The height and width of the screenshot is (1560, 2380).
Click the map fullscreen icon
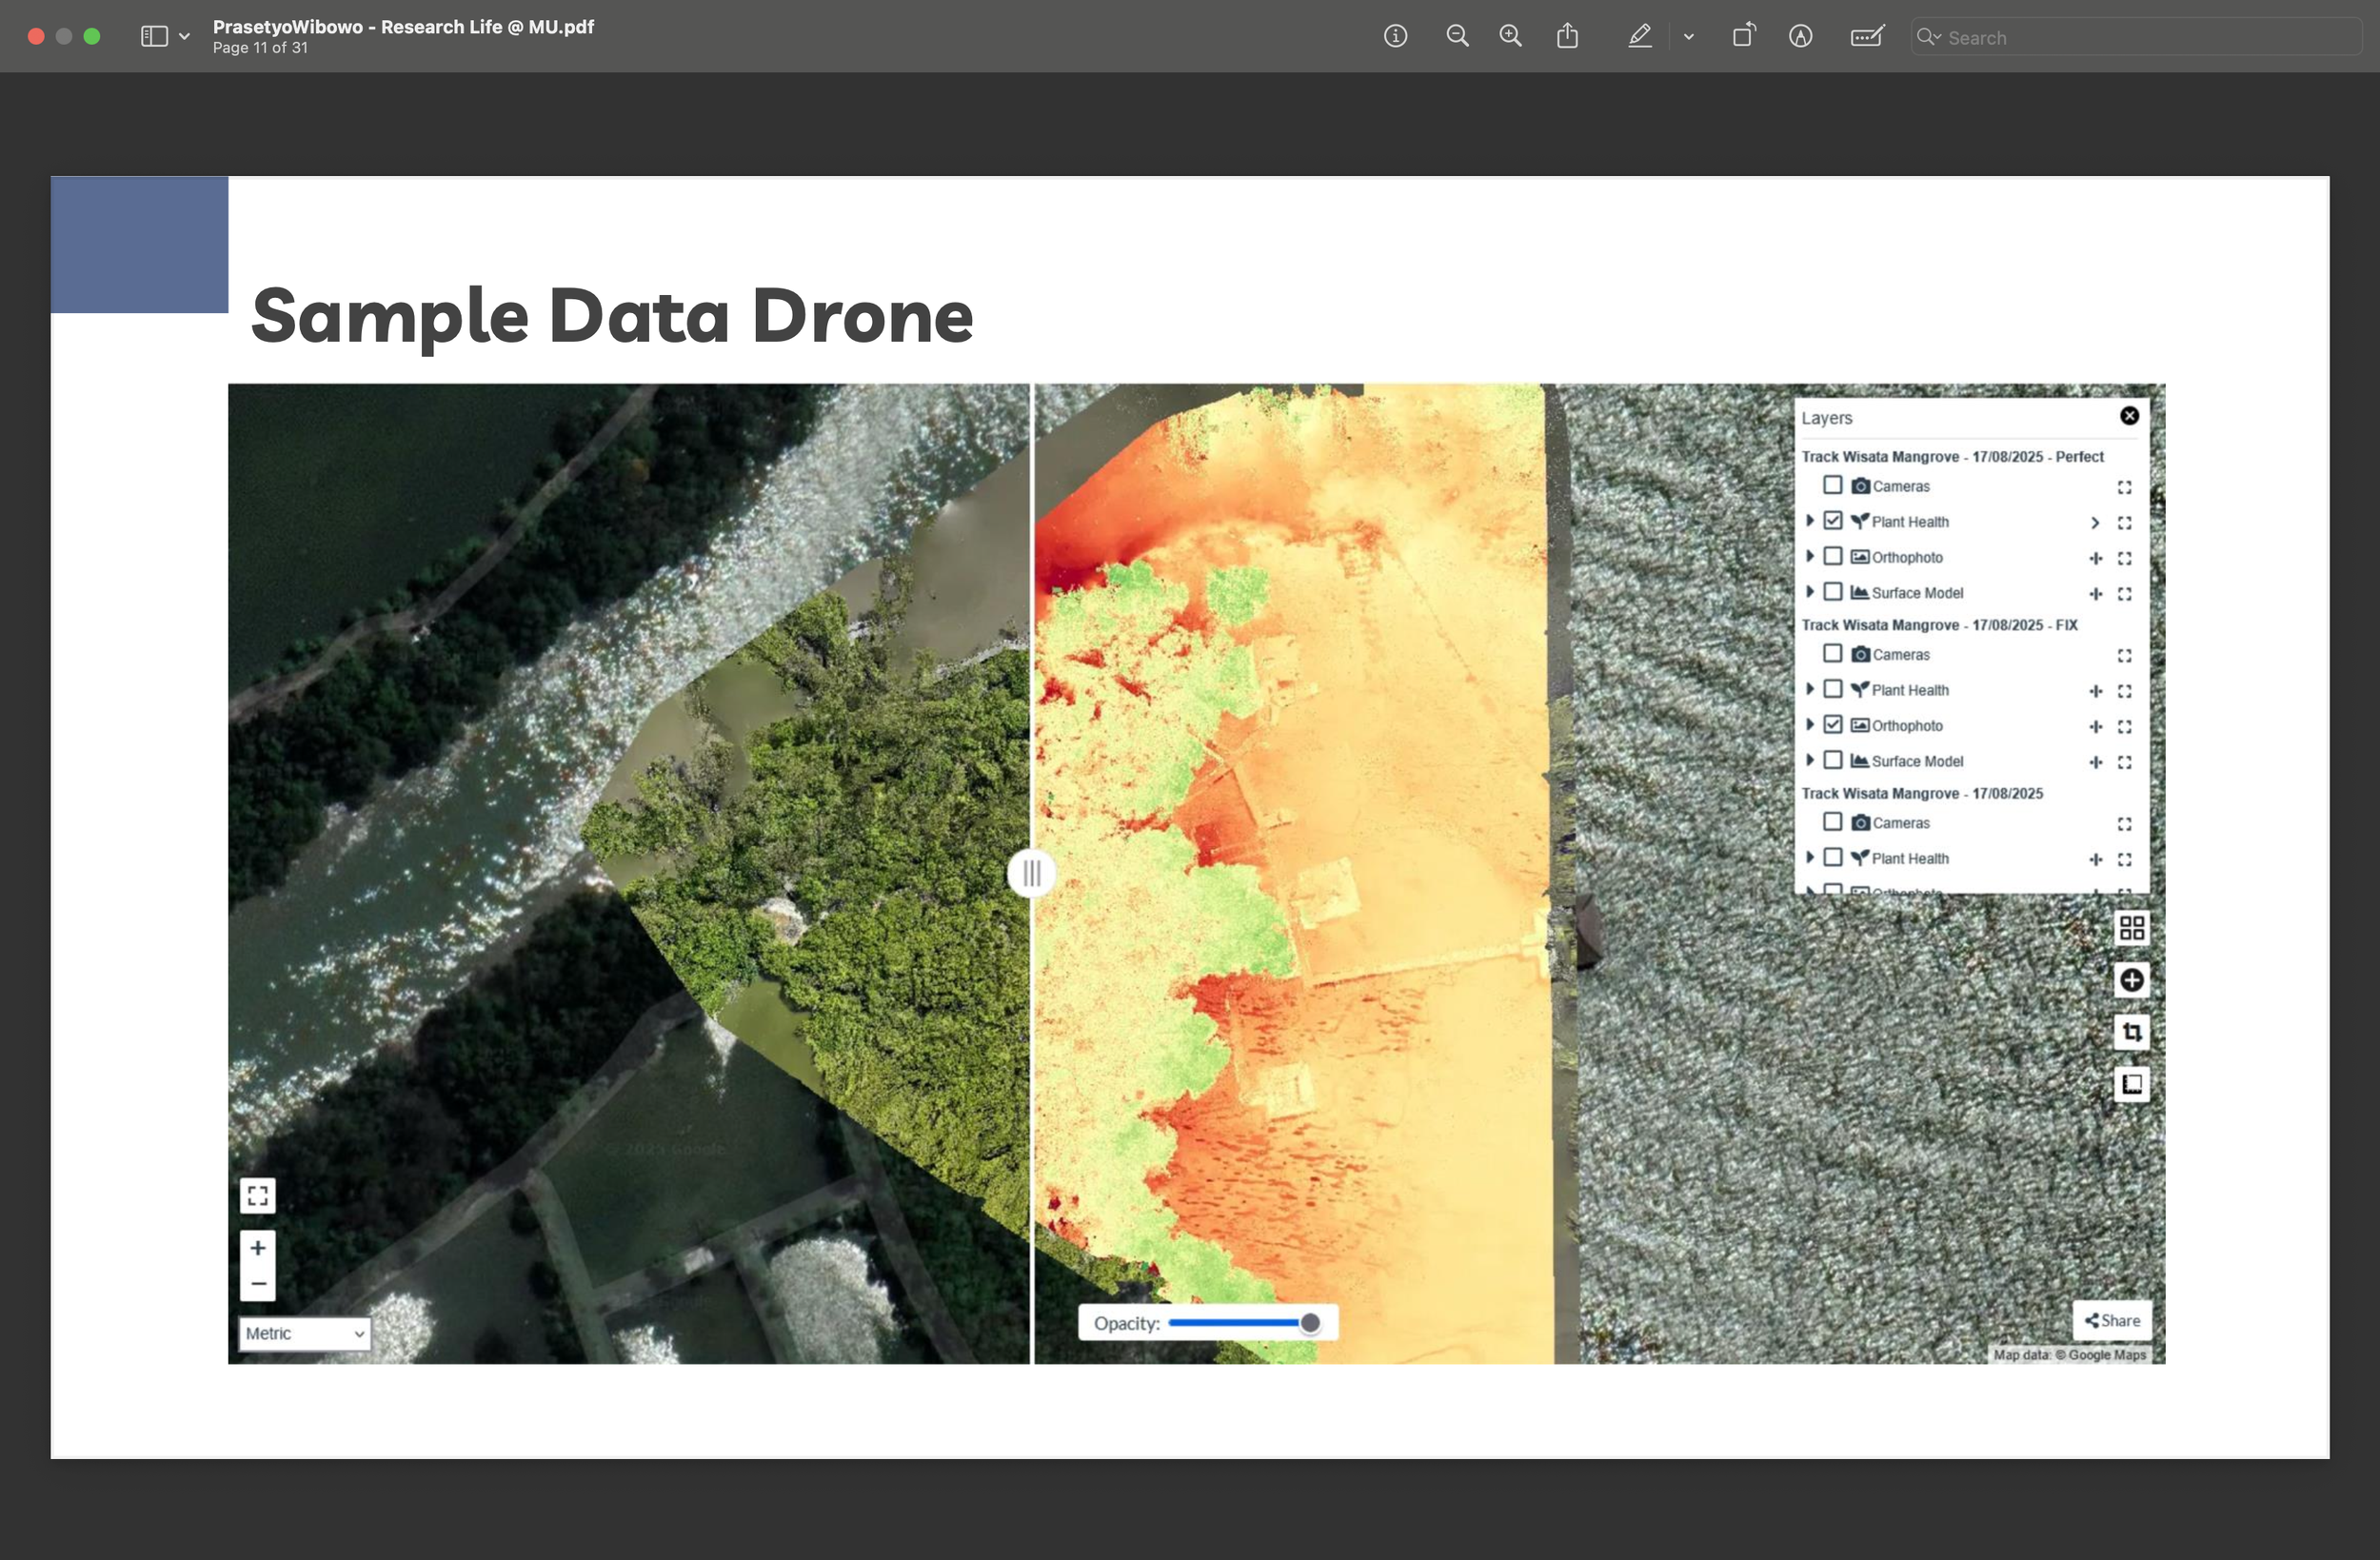[258, 1195]
